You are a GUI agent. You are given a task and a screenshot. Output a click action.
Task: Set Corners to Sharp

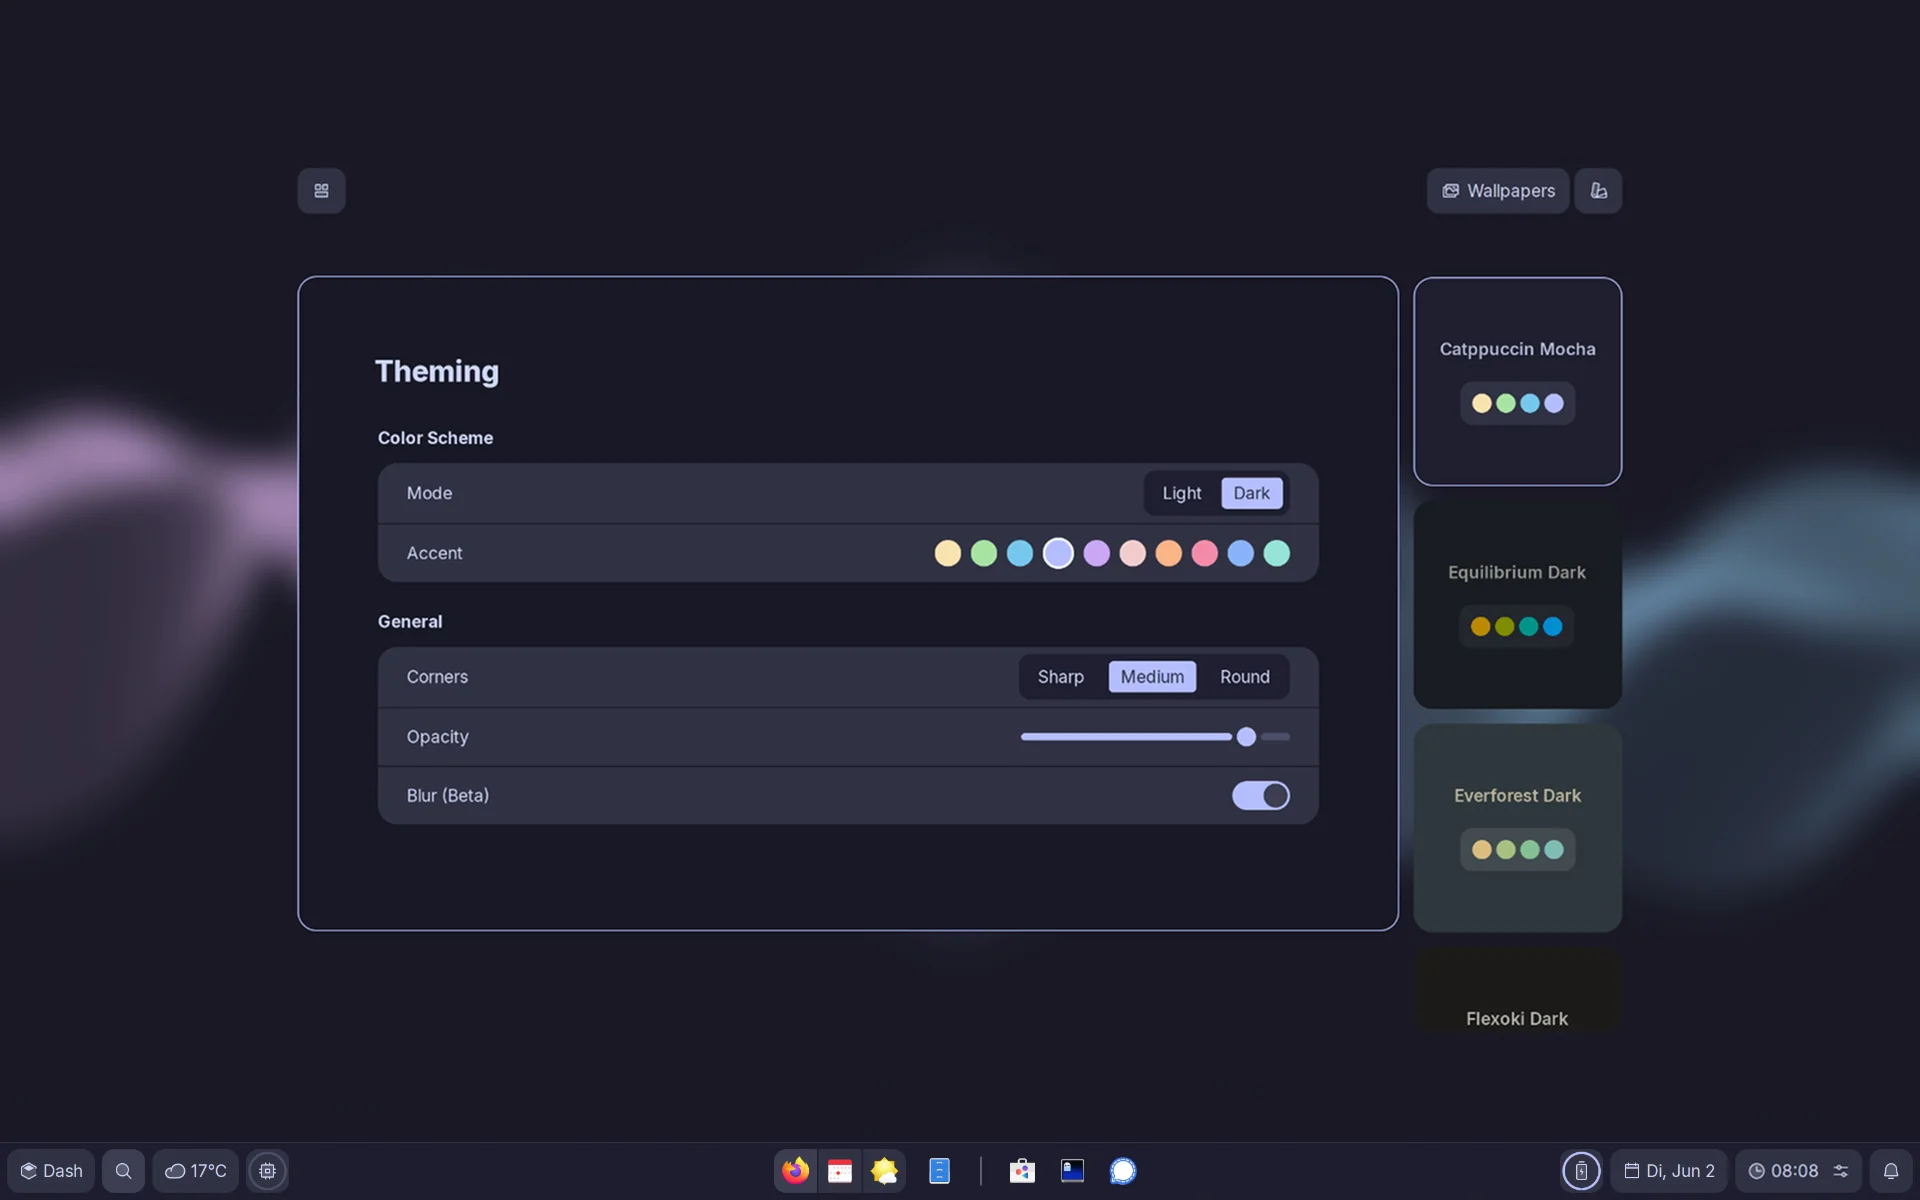(1060, 677)
